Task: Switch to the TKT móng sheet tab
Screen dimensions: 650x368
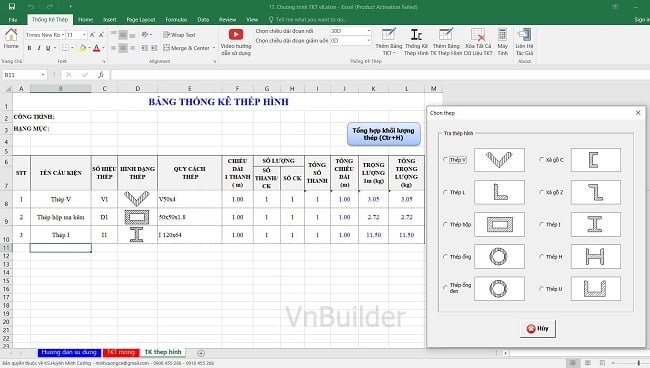Action: coord(121,352)
